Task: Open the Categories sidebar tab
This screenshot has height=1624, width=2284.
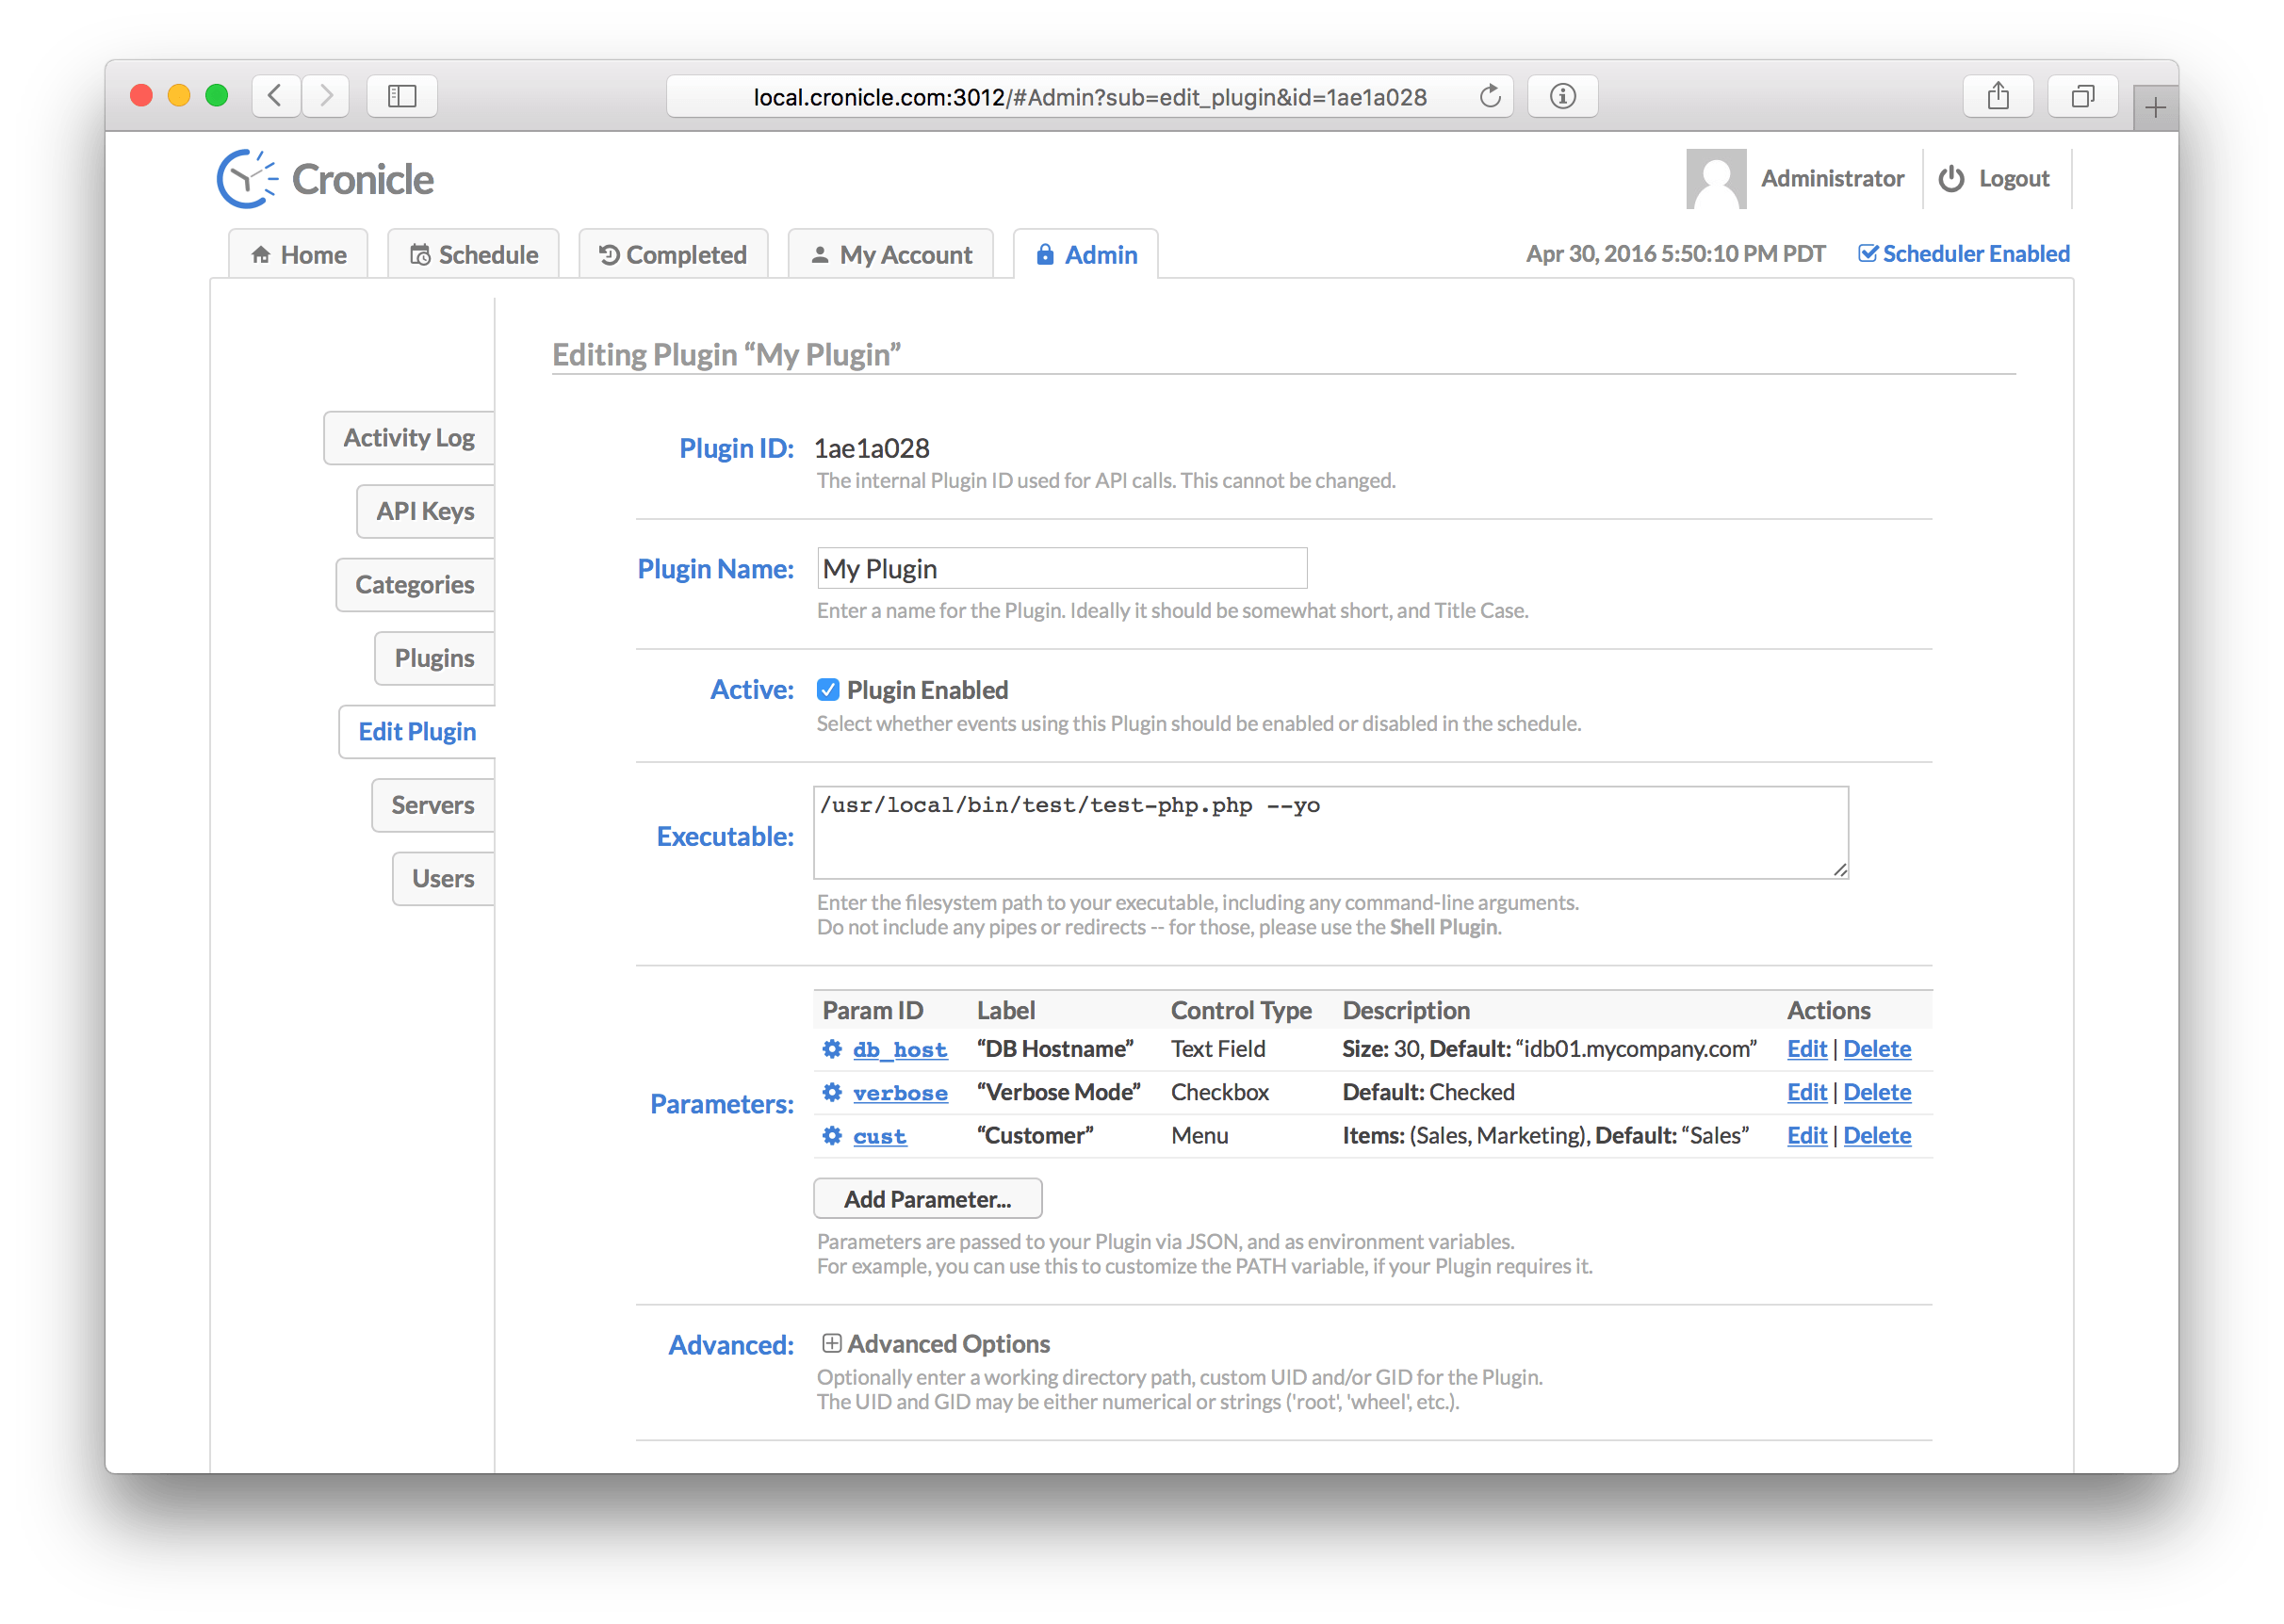Action: click(415, 585)
